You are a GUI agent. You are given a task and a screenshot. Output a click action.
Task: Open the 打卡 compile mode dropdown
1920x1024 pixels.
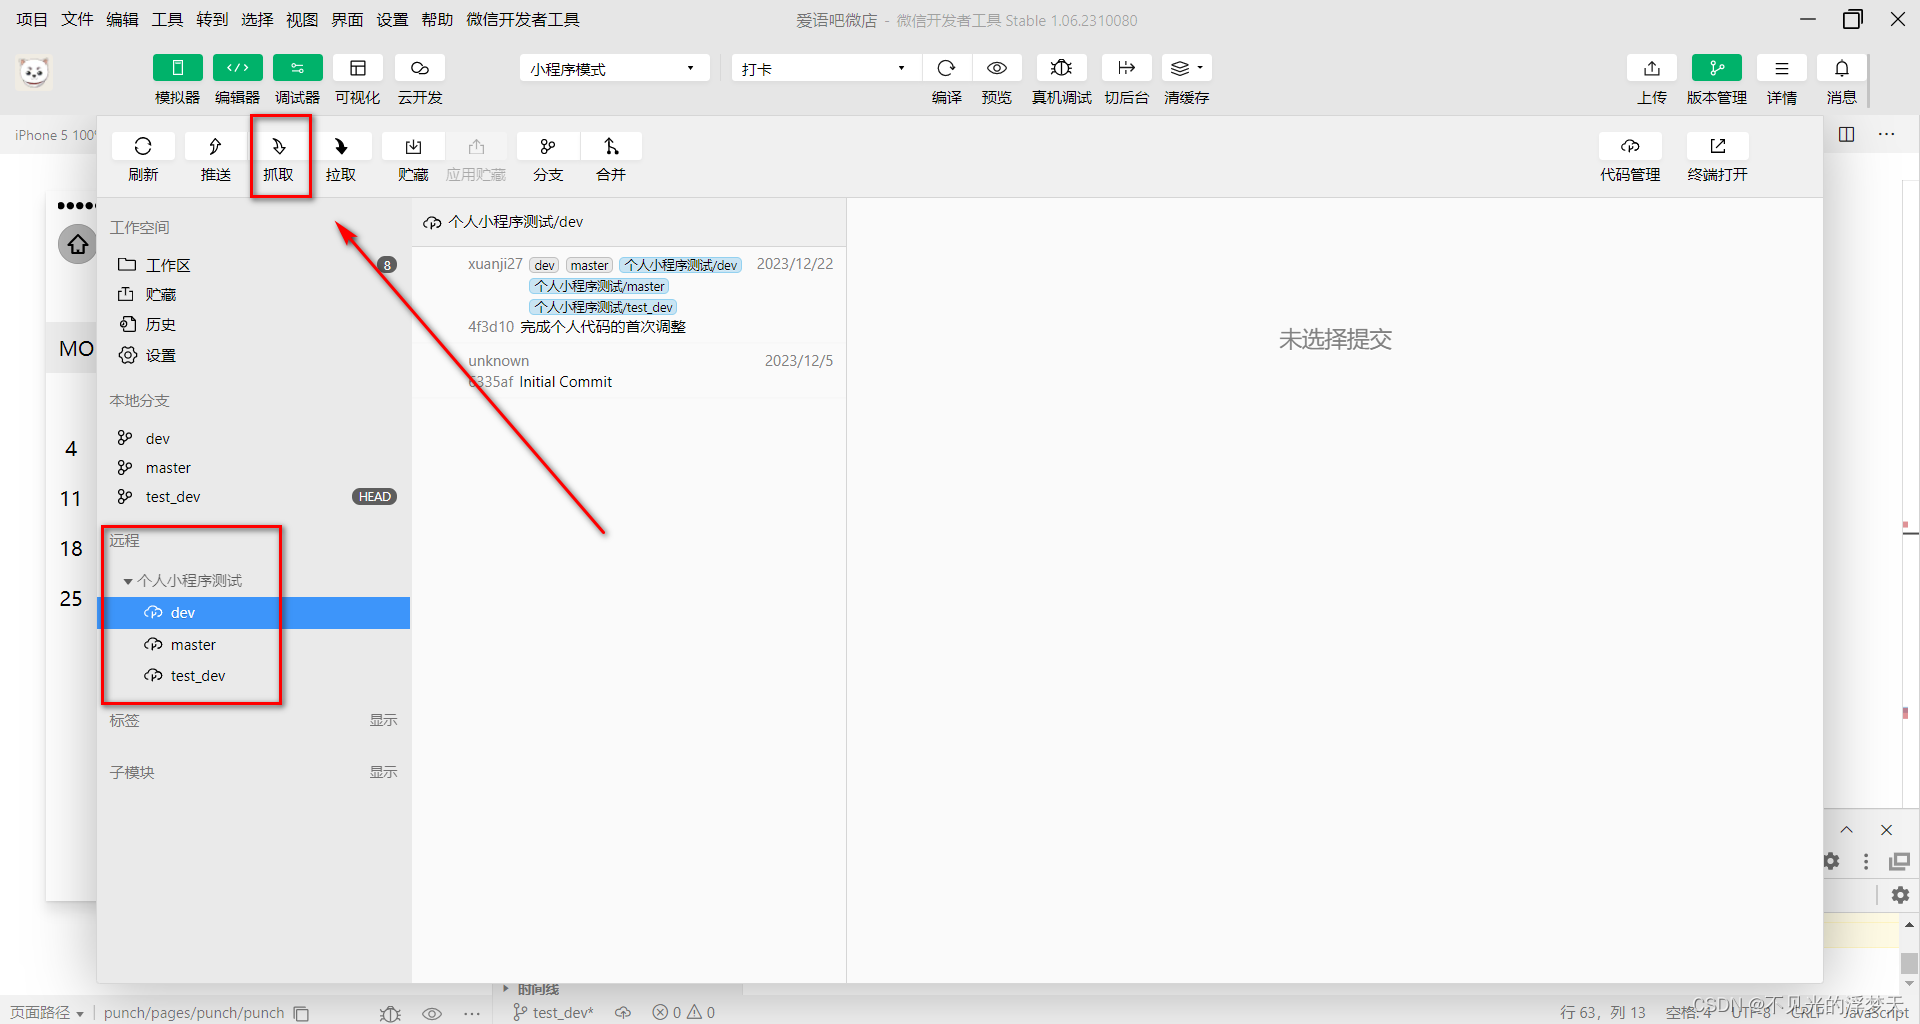tap(824, 68)
